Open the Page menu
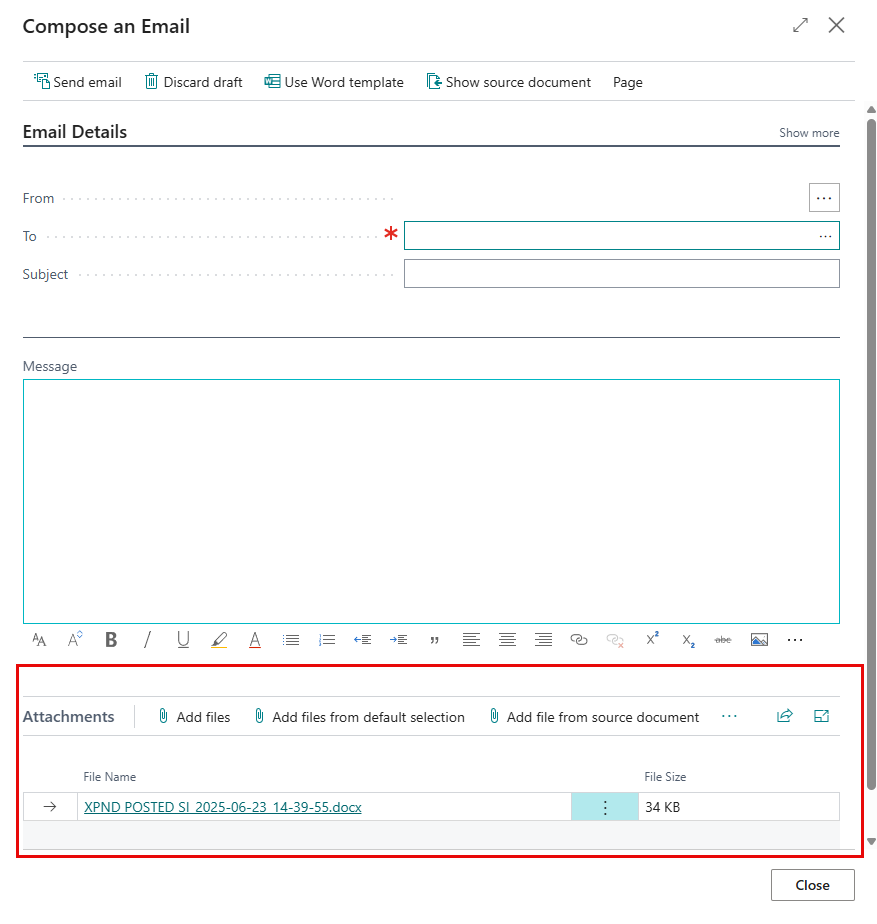 tap(627, 82)
